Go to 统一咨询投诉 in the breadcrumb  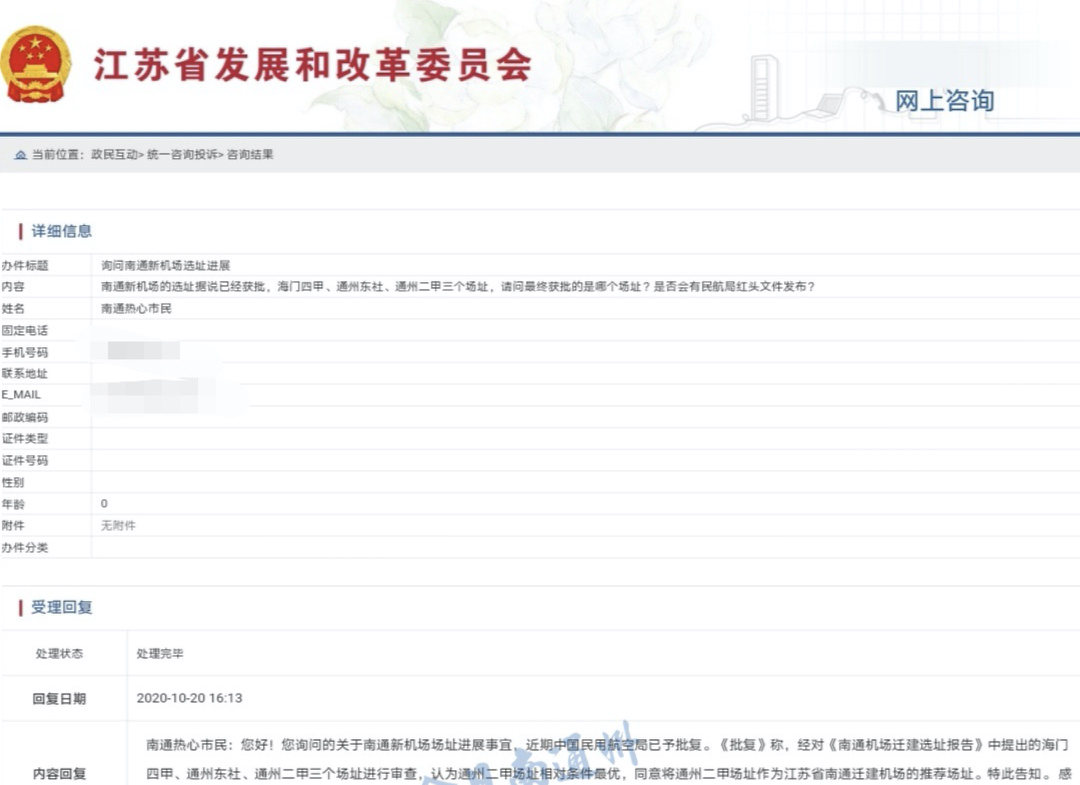point(182,155)
